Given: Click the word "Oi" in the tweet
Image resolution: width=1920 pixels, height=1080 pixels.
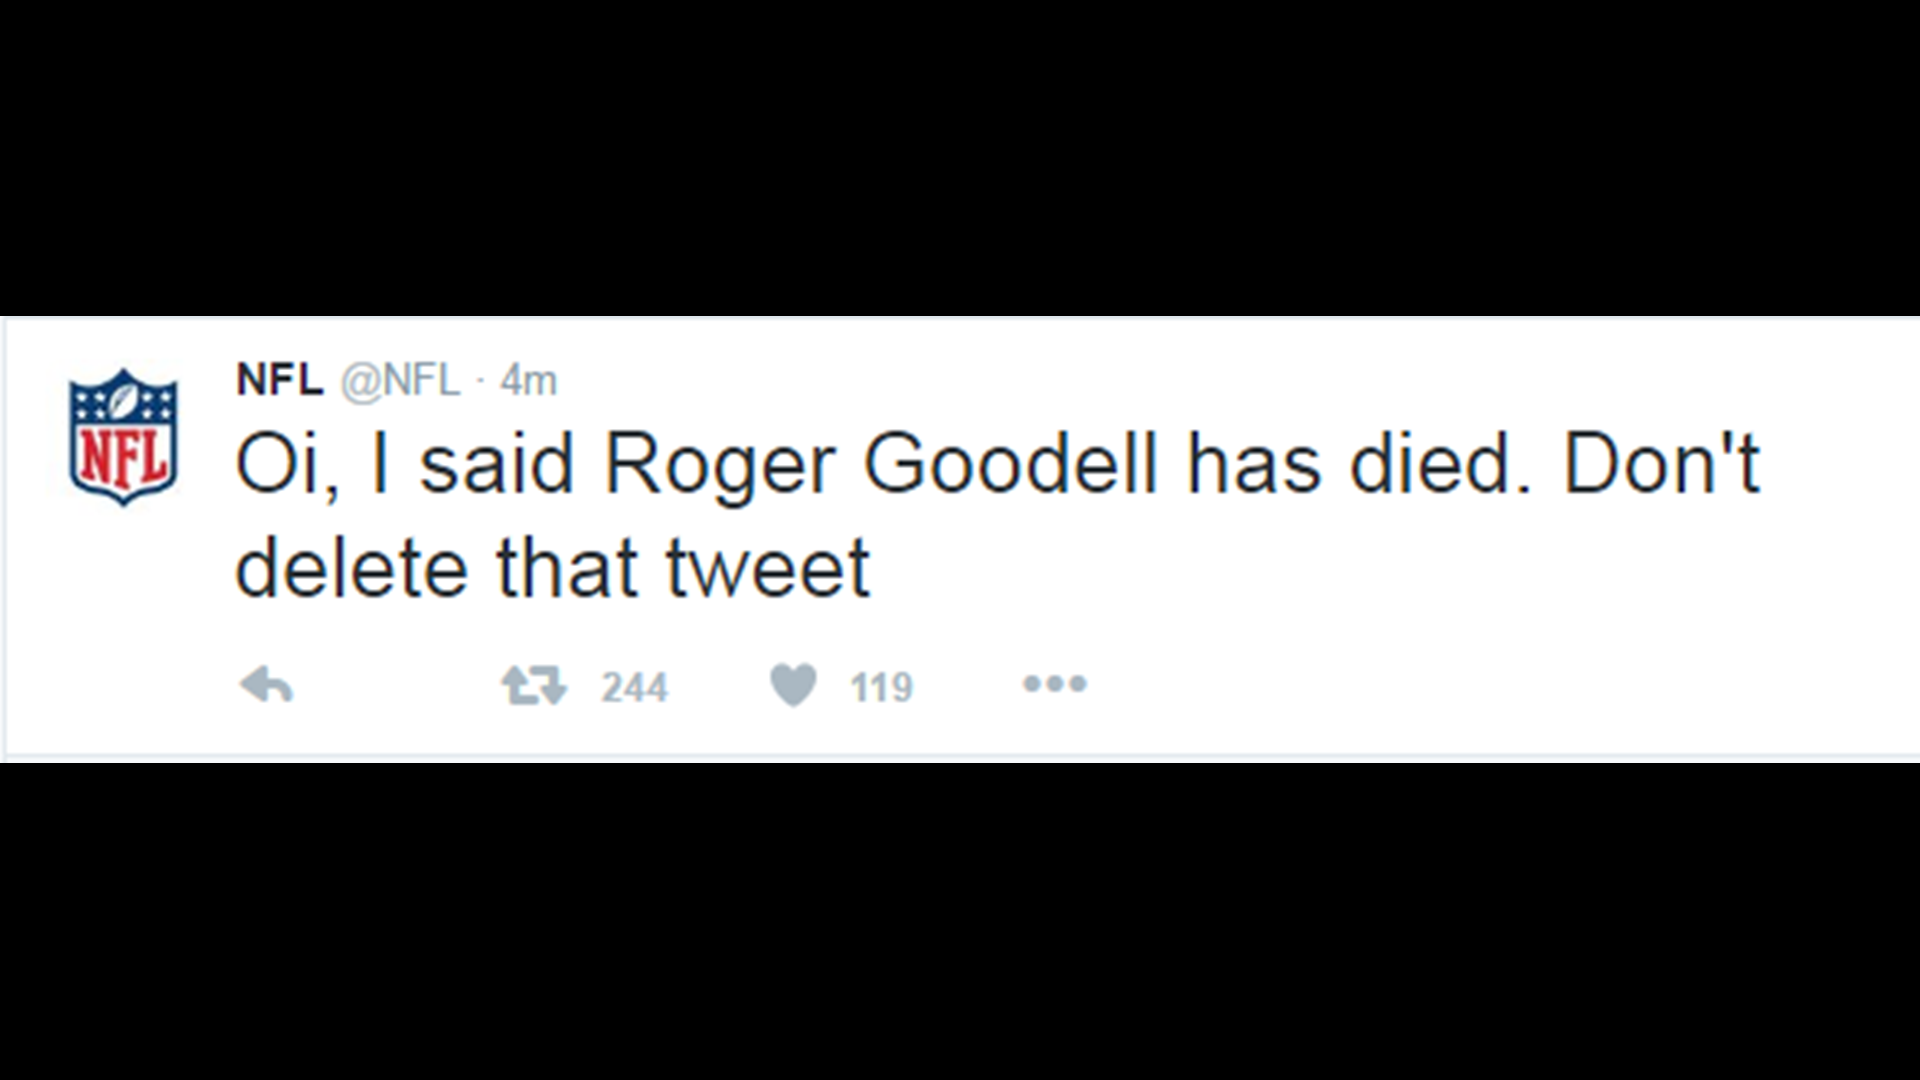Looking at the screenshot, I should 278,465.
